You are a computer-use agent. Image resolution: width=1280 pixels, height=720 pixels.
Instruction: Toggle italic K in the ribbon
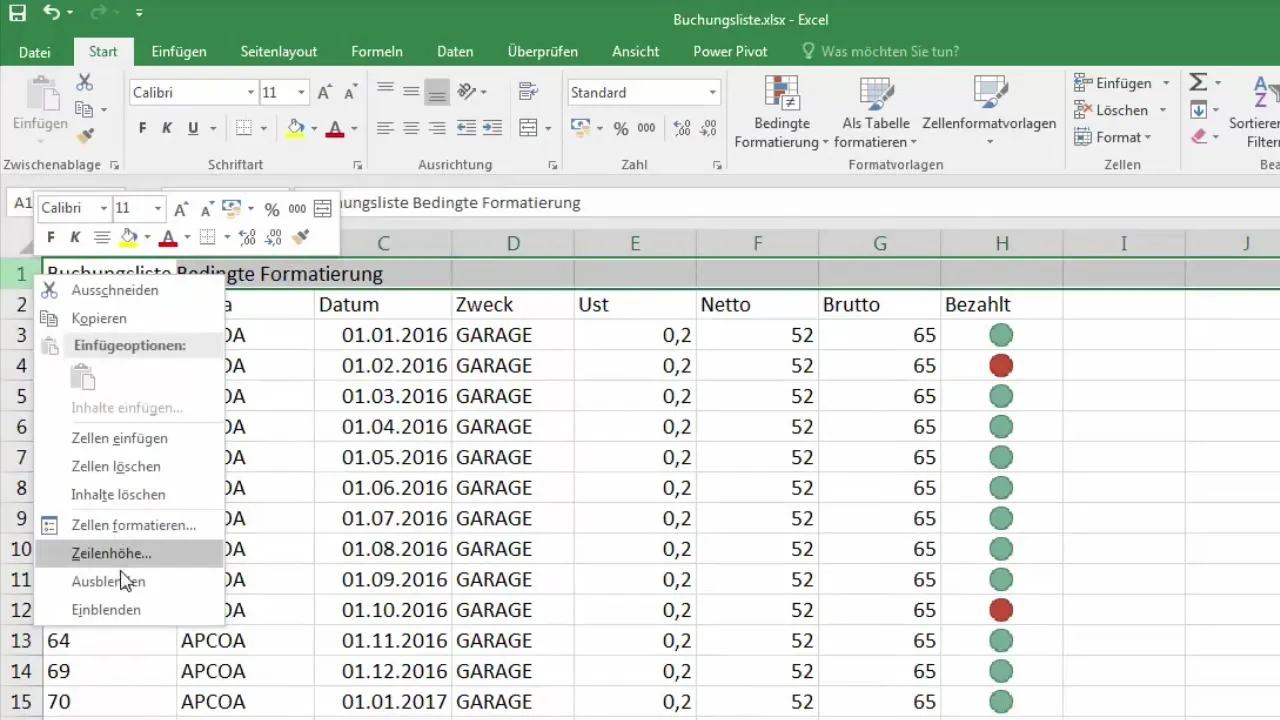tap(167, 128)
